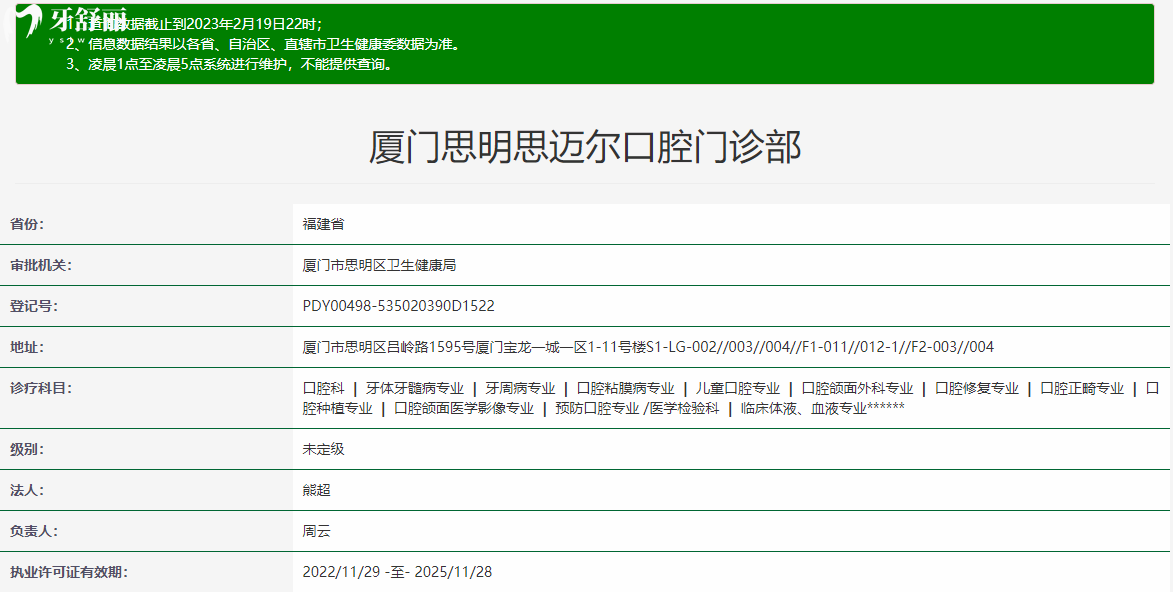Click 预防口腔专业 /医学检验科 entry
The width and height of the screenshot is (1173, 592).
click(637, 409)
